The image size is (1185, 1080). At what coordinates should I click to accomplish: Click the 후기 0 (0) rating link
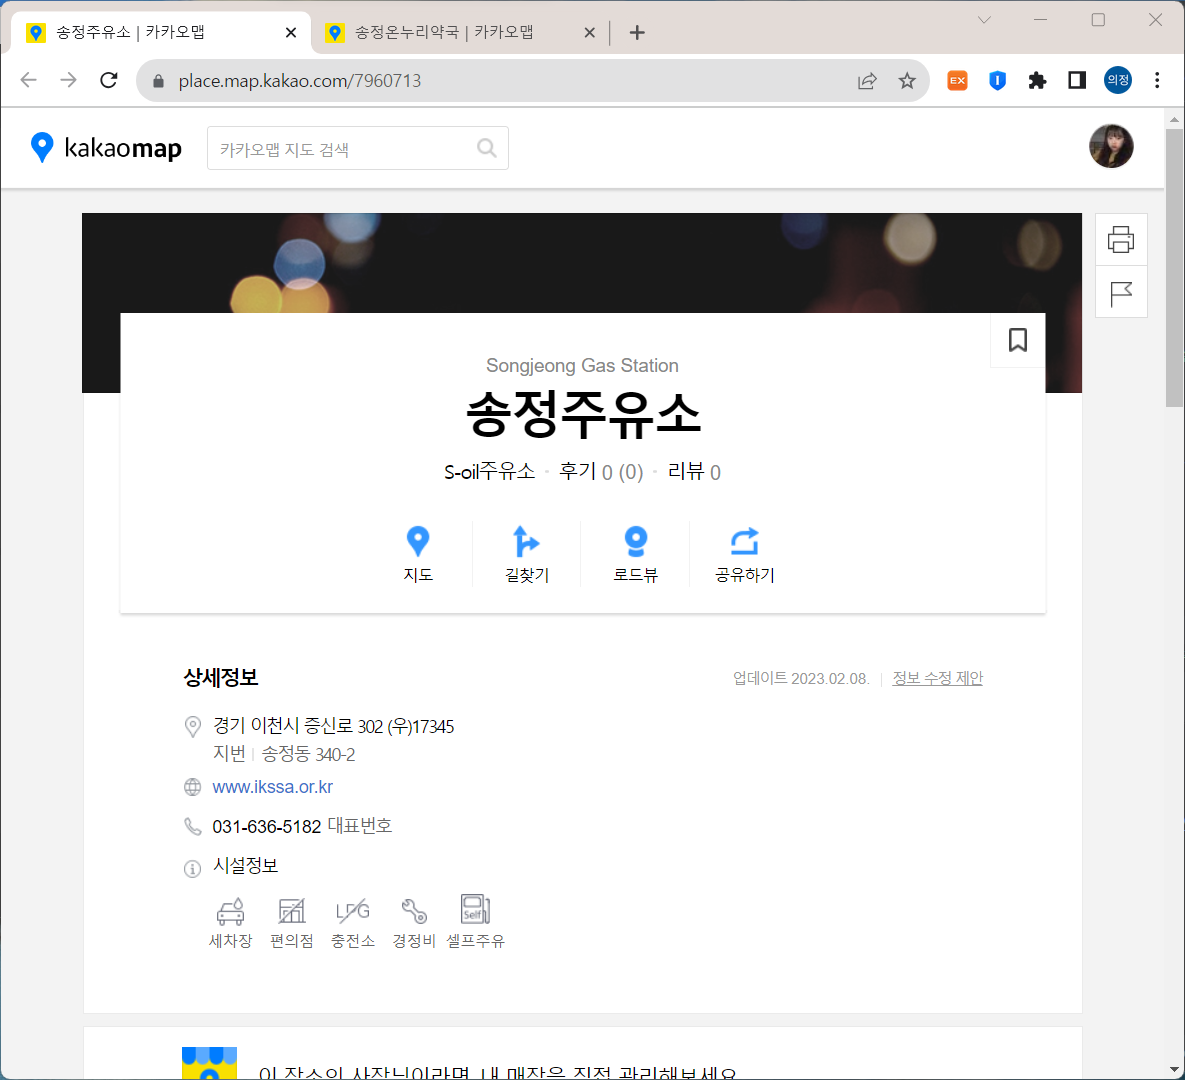point(601,472)
